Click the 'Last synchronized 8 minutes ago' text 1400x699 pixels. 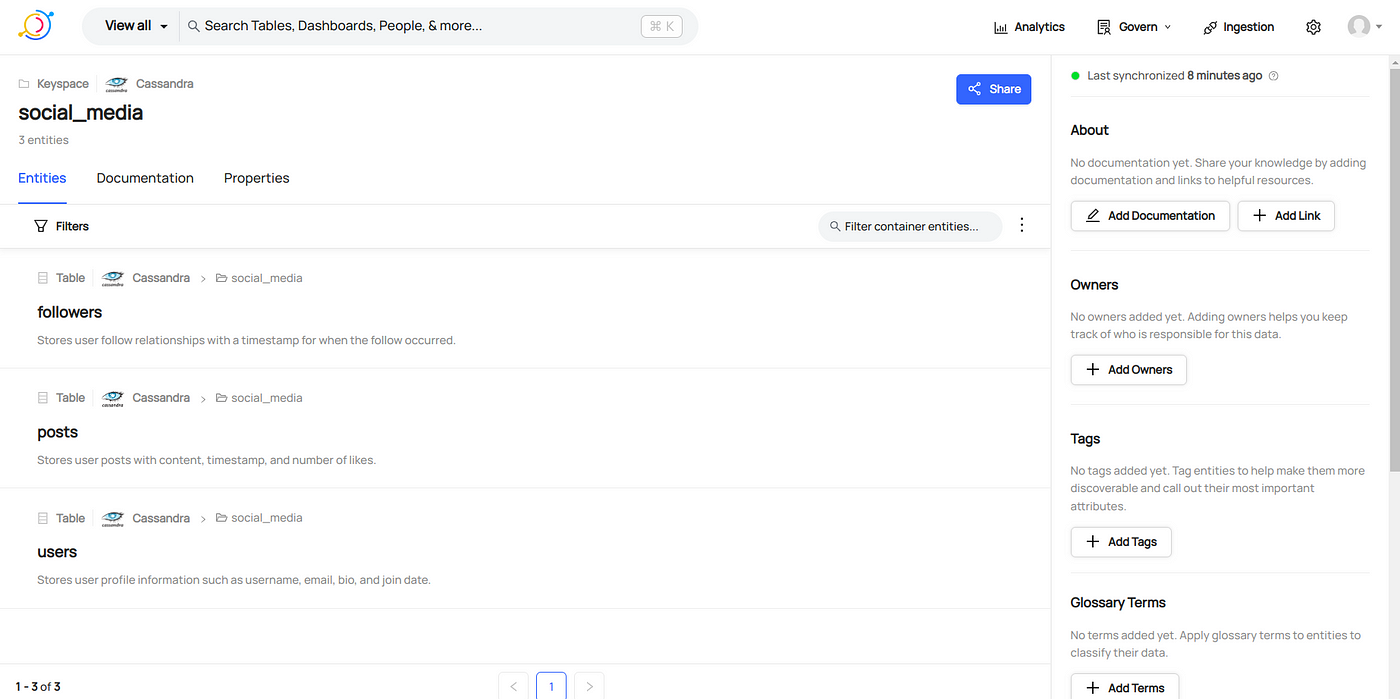pos(1174,76)
